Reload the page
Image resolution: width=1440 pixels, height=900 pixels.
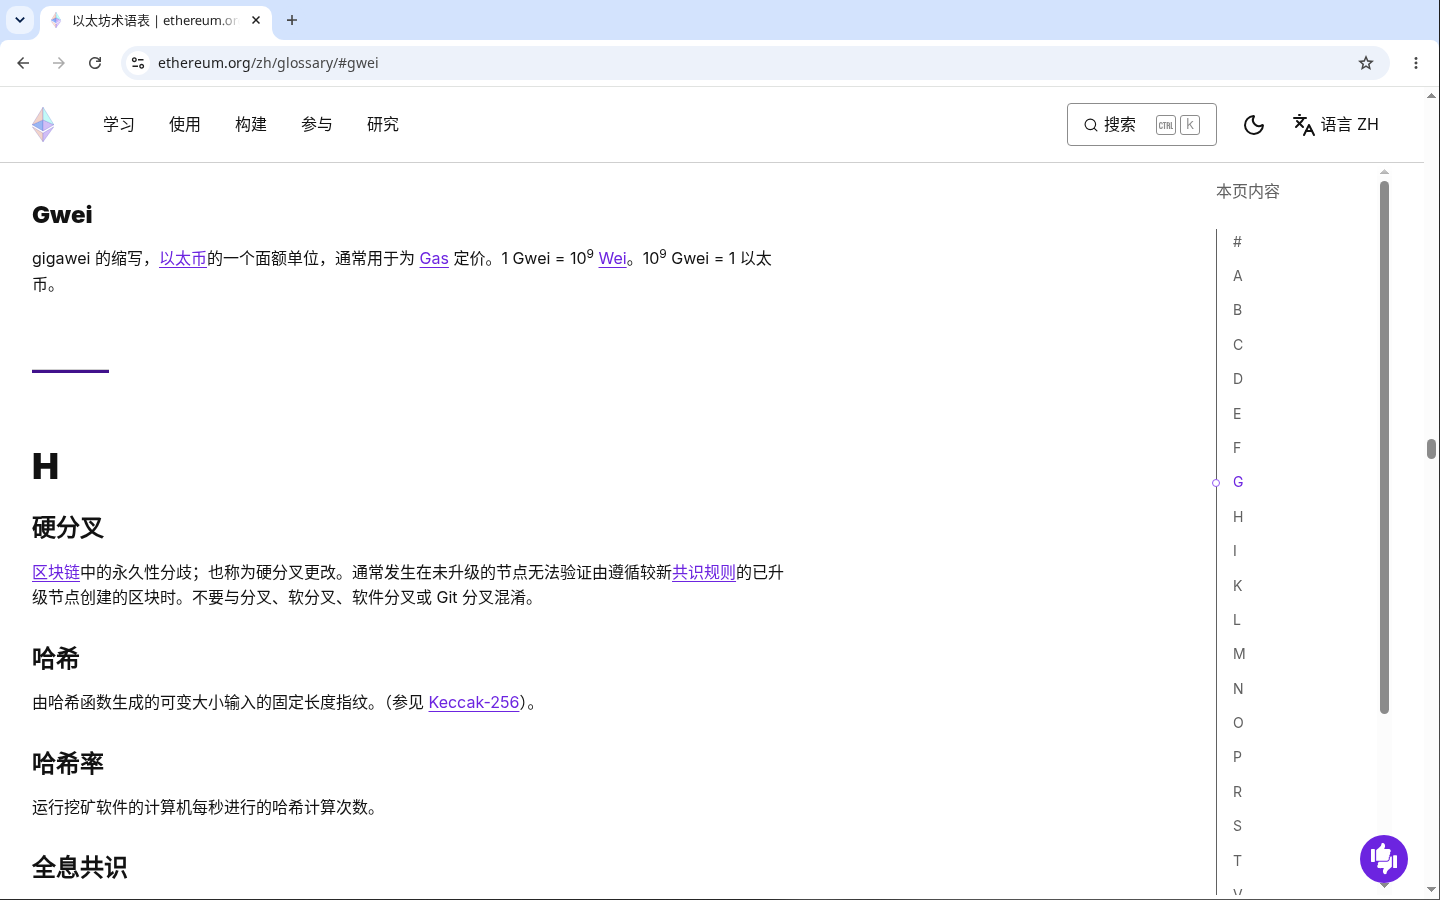point(95,63)
